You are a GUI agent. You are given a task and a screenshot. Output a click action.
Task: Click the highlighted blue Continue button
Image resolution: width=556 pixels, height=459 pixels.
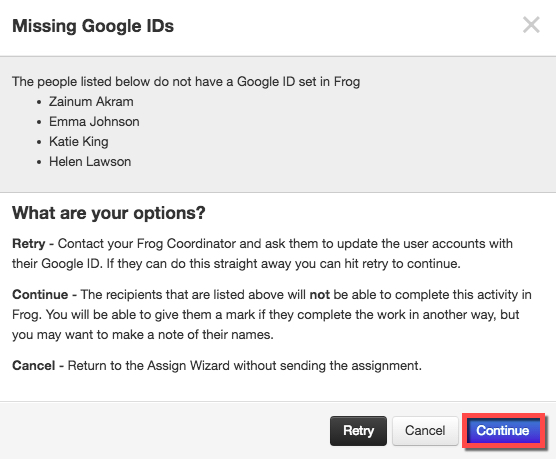tap(503, 431)
